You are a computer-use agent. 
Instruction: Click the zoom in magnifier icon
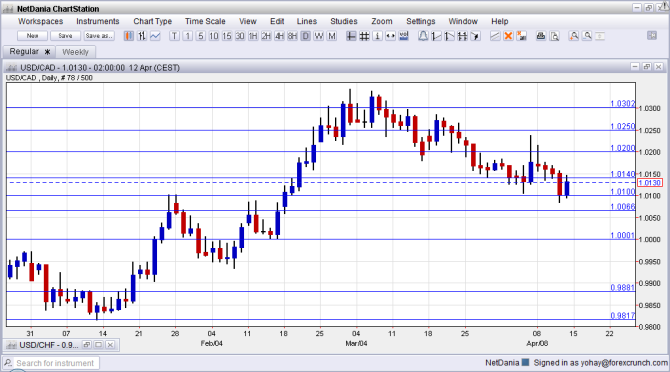click(x=574, y=36)
